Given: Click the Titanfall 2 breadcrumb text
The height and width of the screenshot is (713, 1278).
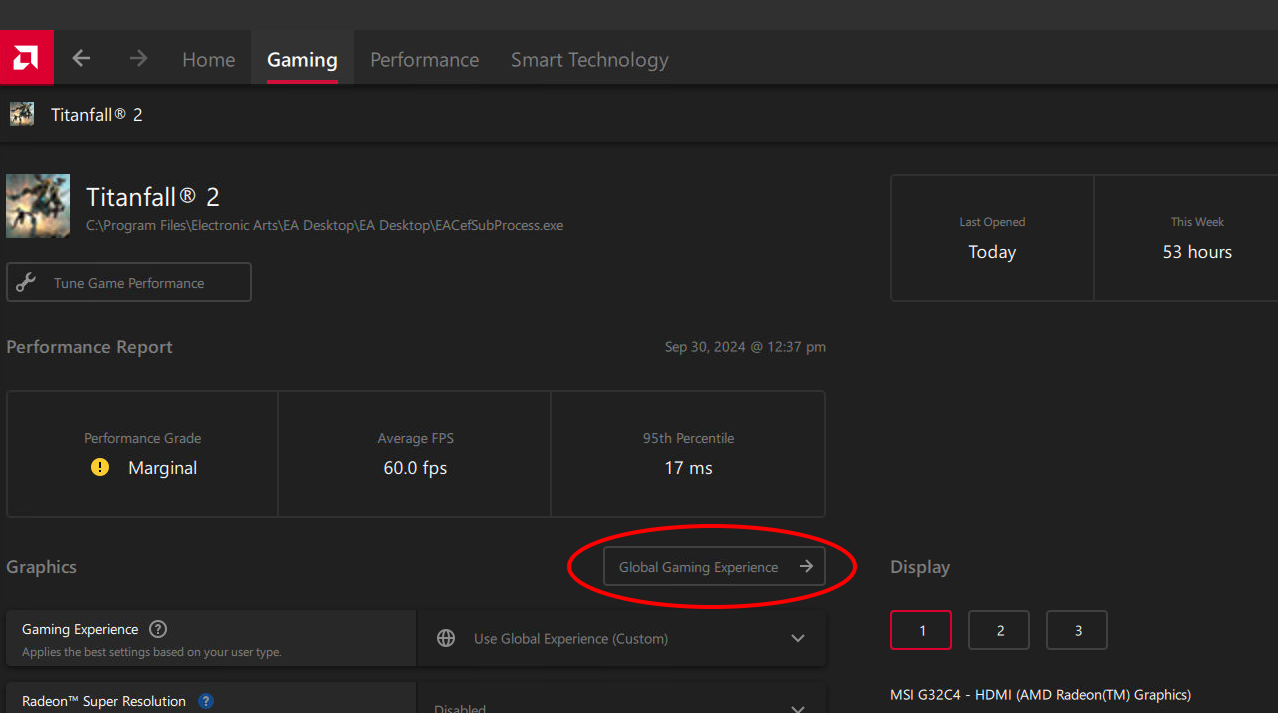Looking at the screenshot, I should coord(97,114).
